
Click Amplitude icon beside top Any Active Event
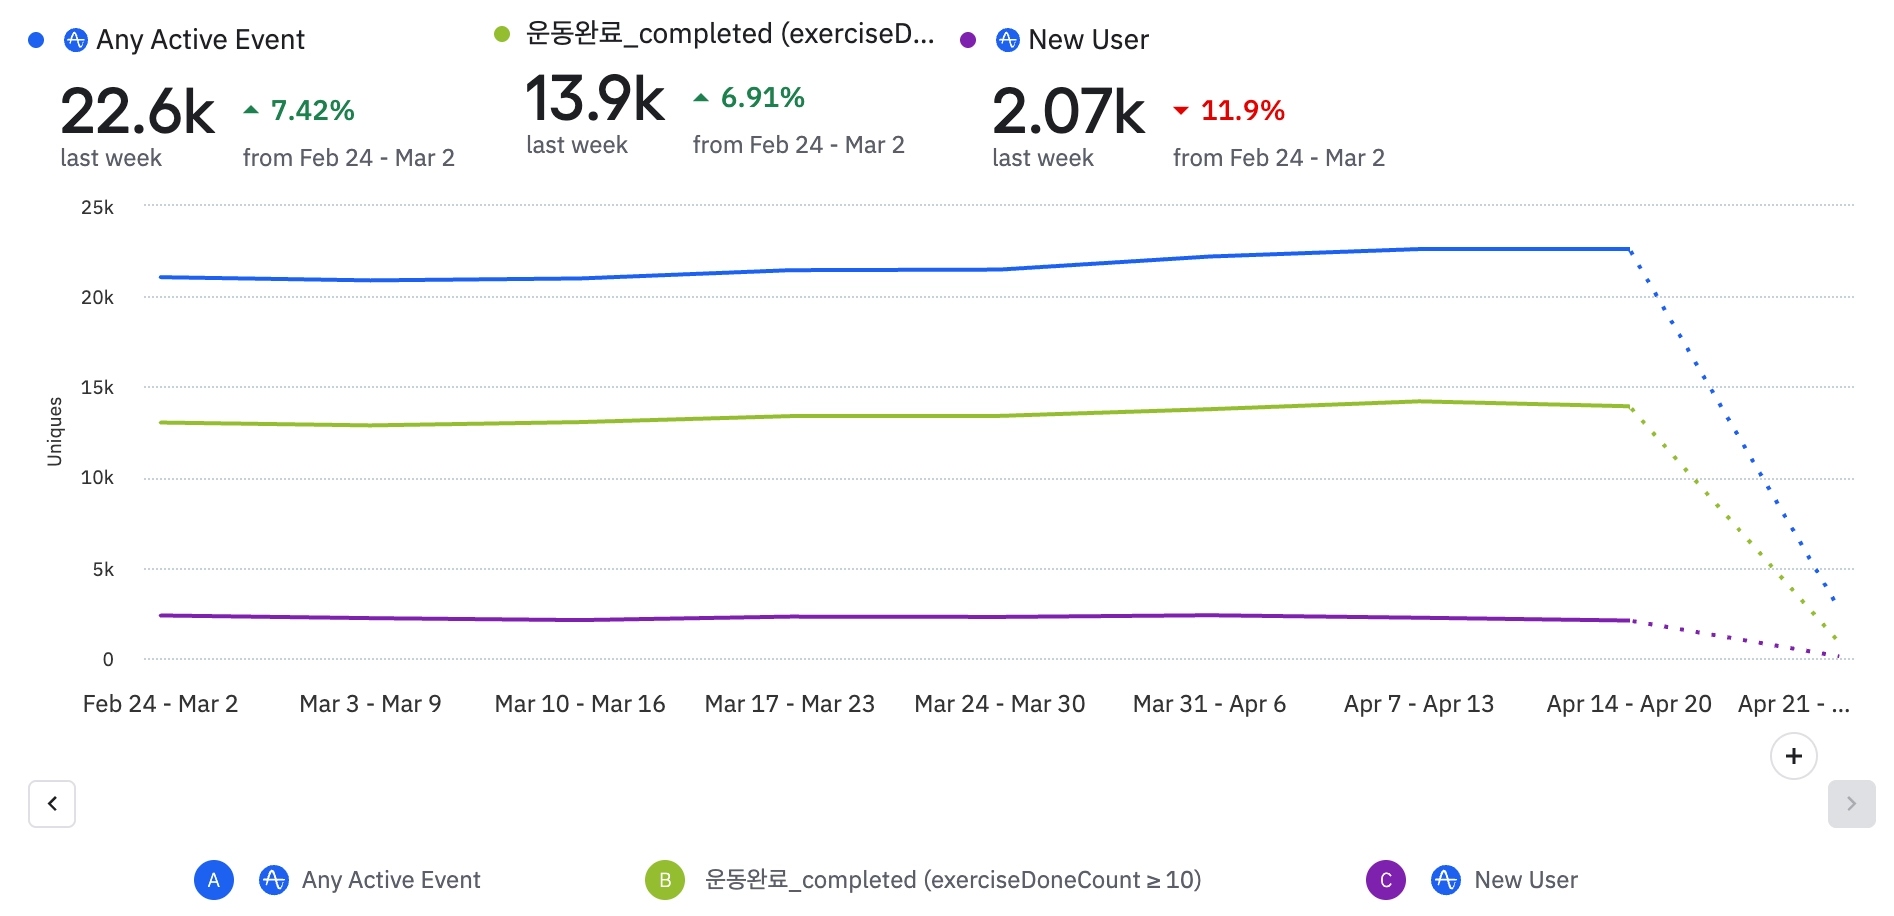(x=76, y=40)
